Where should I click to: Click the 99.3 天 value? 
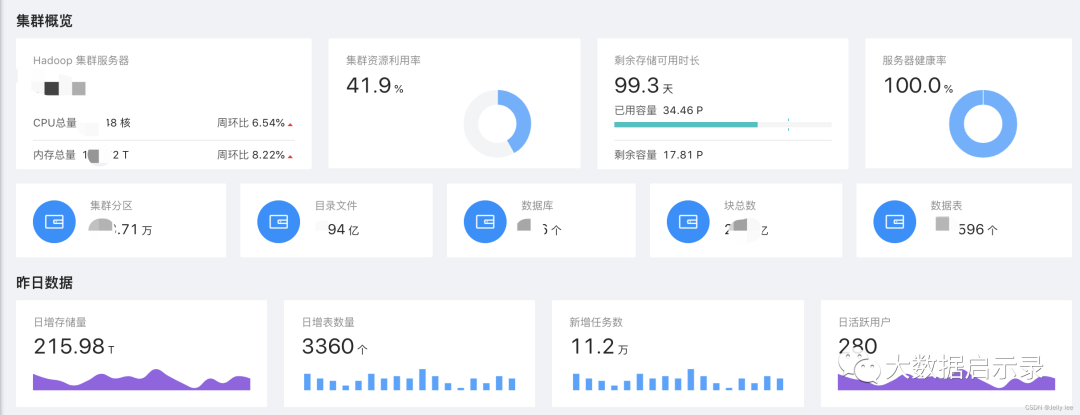click(x=643, y=86)
